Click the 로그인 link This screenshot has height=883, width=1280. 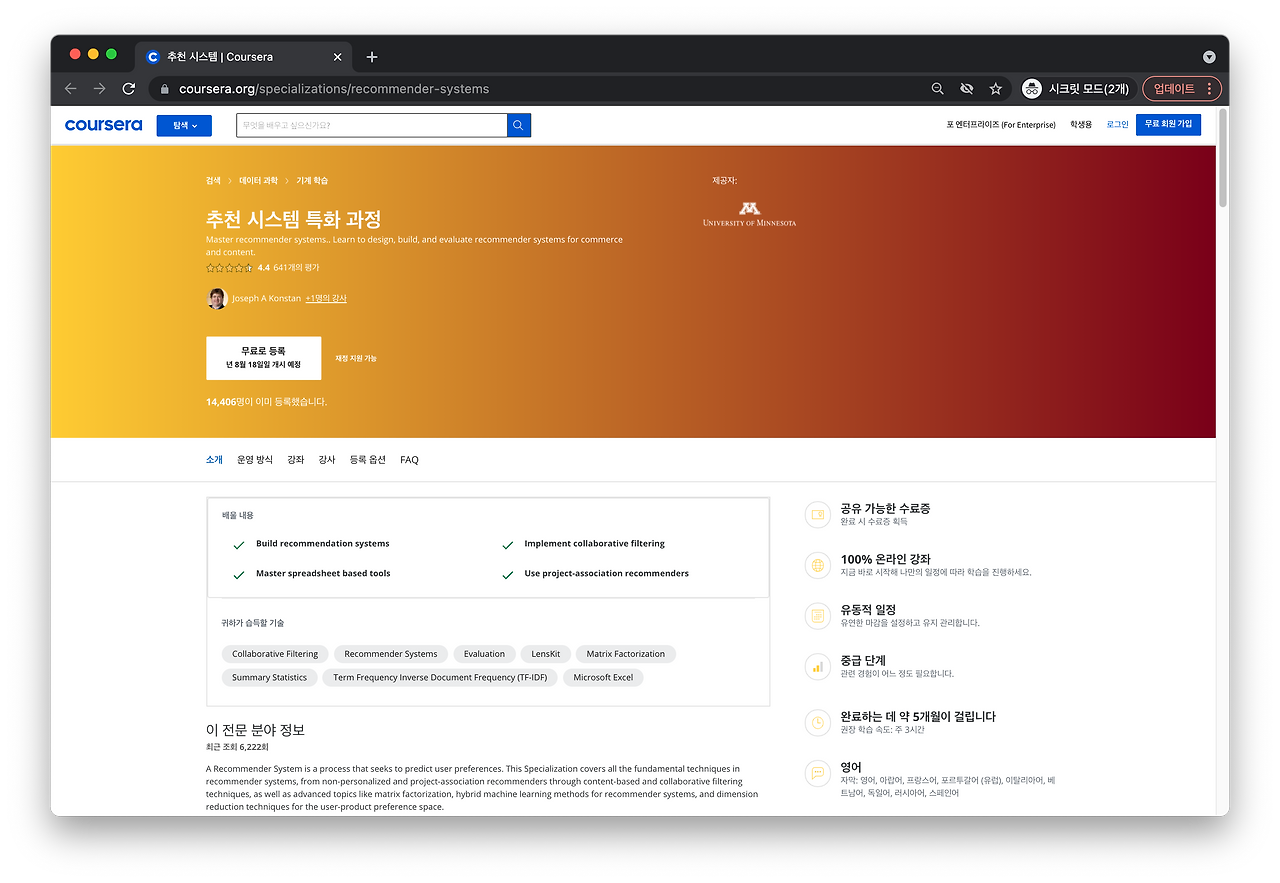[x=1117, y=125]
